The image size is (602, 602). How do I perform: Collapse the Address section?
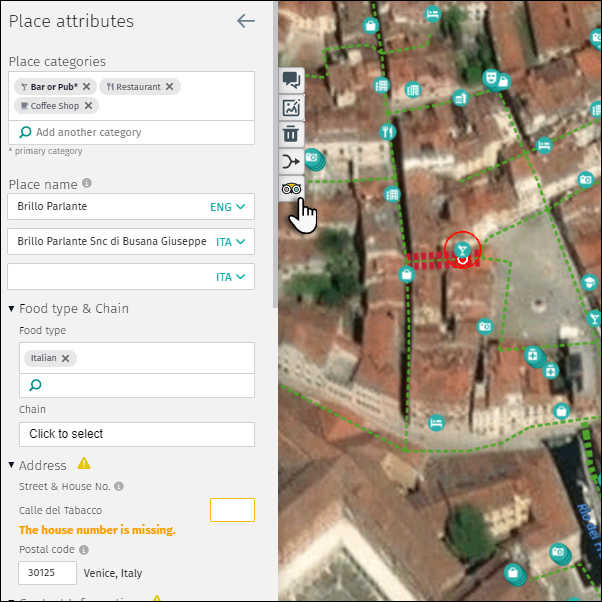pyautogui.click(x=12, y=465)
